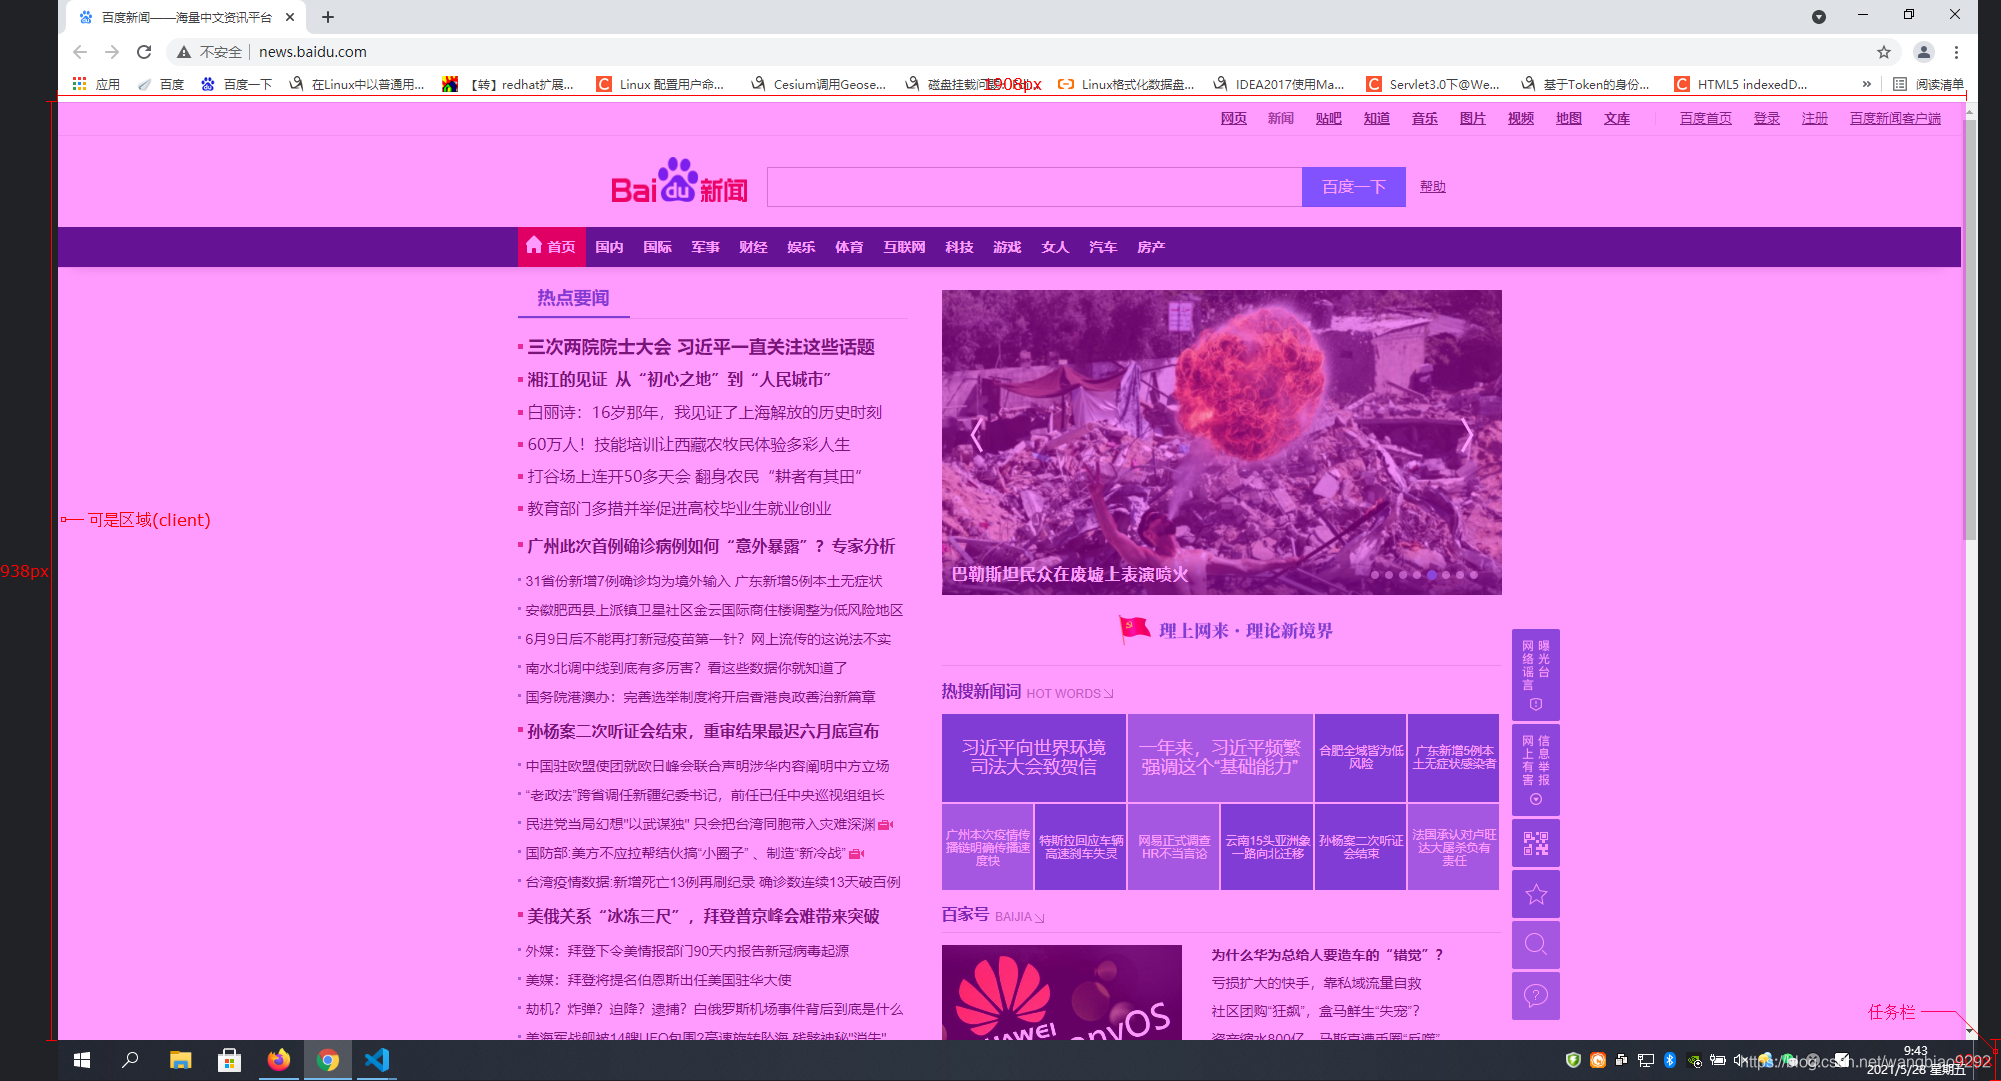Click the 注册 register link
This screenshot has height=1081, width=2001.
(1815, 118)
